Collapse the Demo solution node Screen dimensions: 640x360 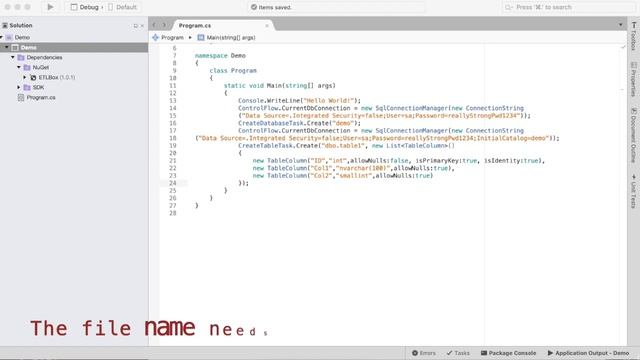coord(2,37)
